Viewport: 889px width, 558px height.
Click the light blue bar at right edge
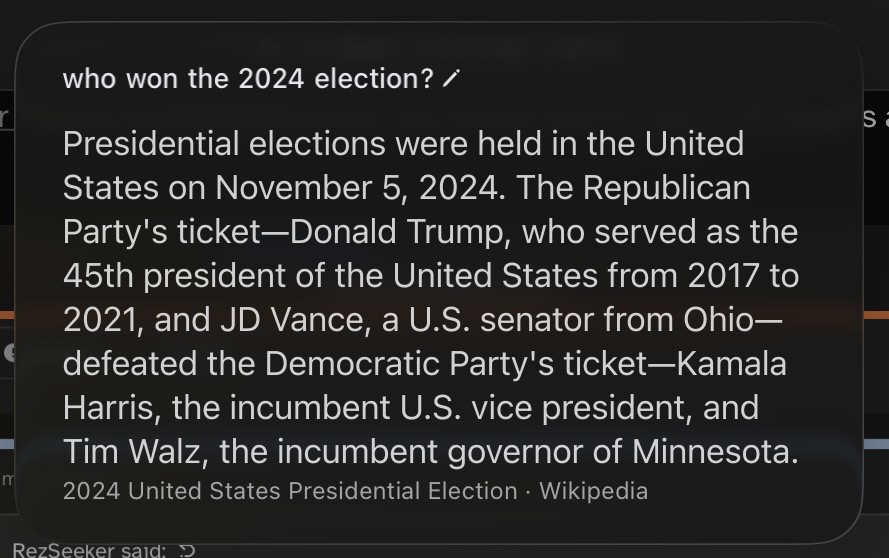(x=876, y=445)
